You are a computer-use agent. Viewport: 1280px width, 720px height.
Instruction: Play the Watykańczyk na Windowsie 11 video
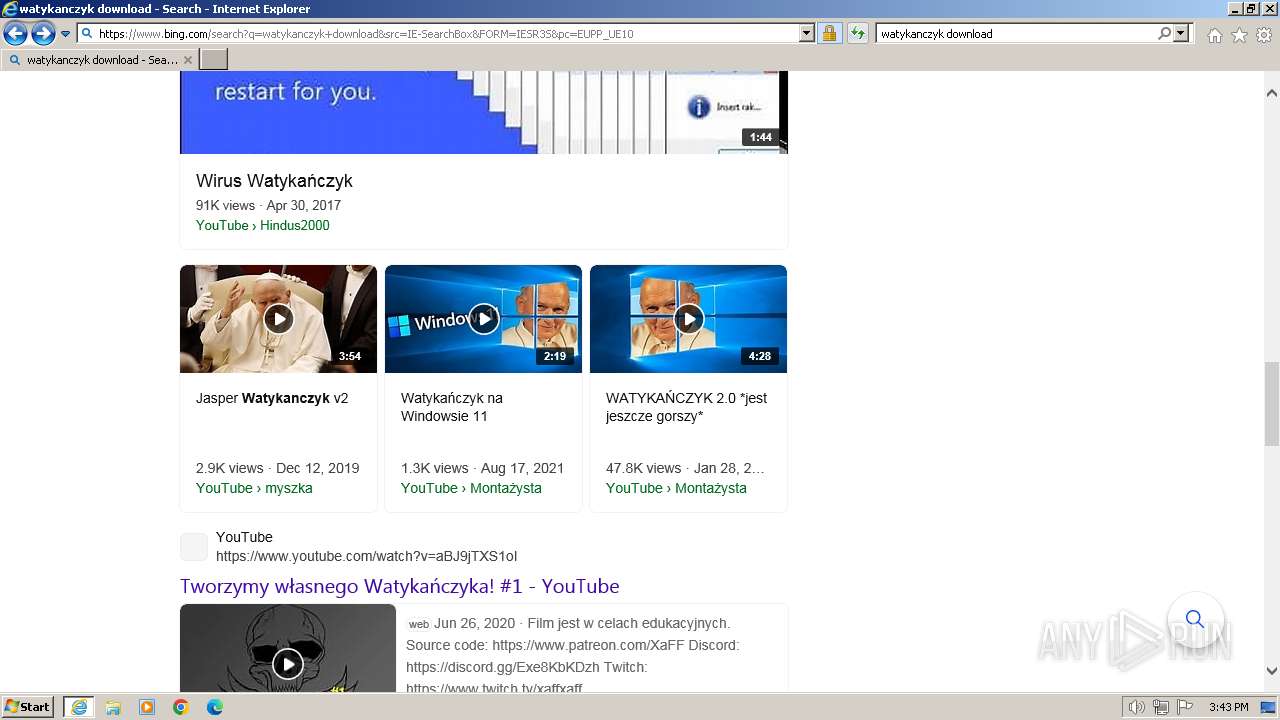[x=483, y=319]
